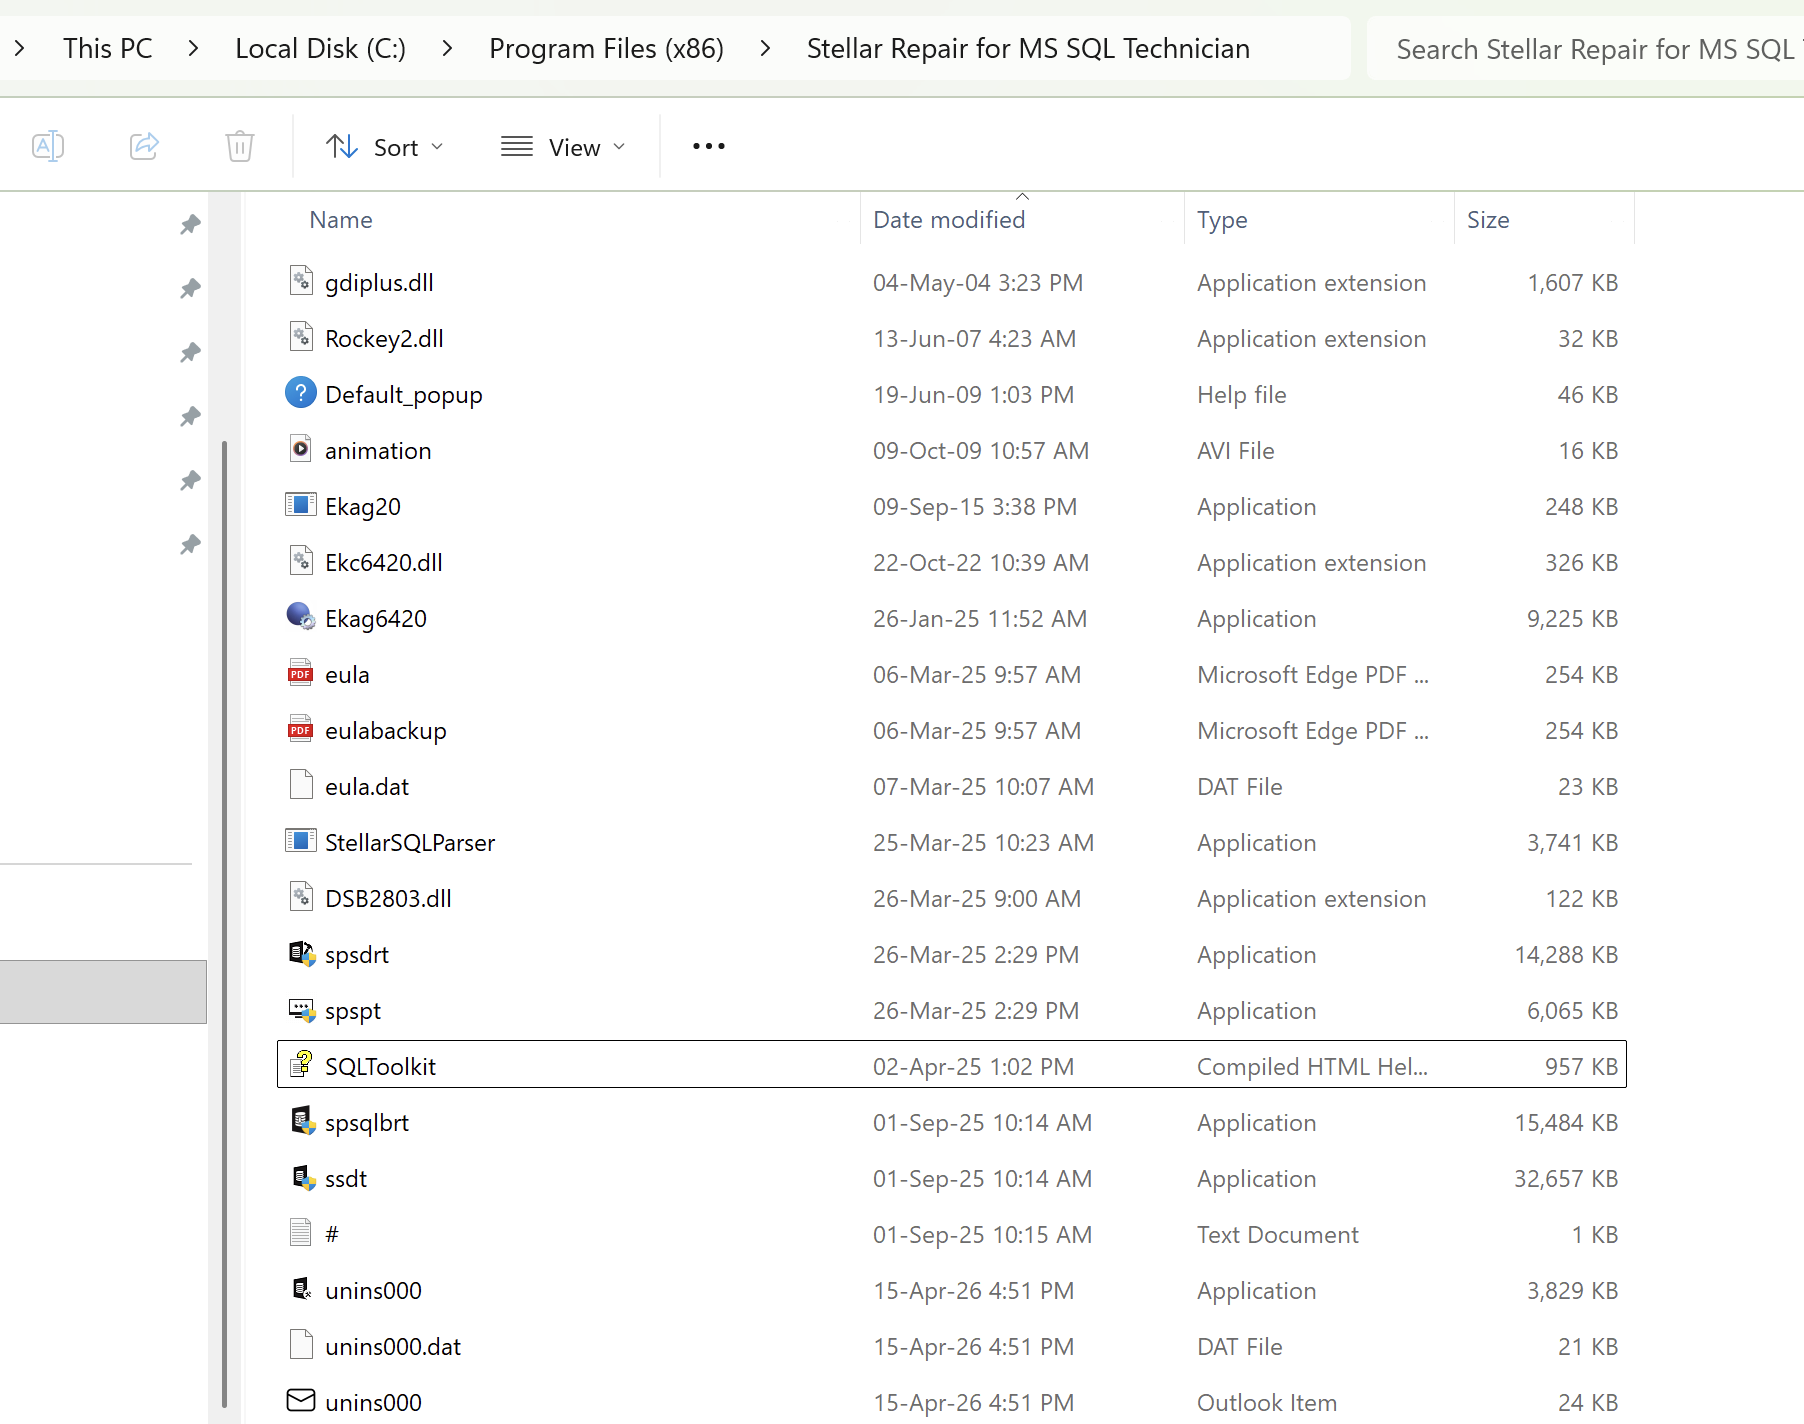This screenshot has height=1424, width=1804.
Task: Select the Default_popup help file icon
Action: pyautogui.click(x=301, y=393)
